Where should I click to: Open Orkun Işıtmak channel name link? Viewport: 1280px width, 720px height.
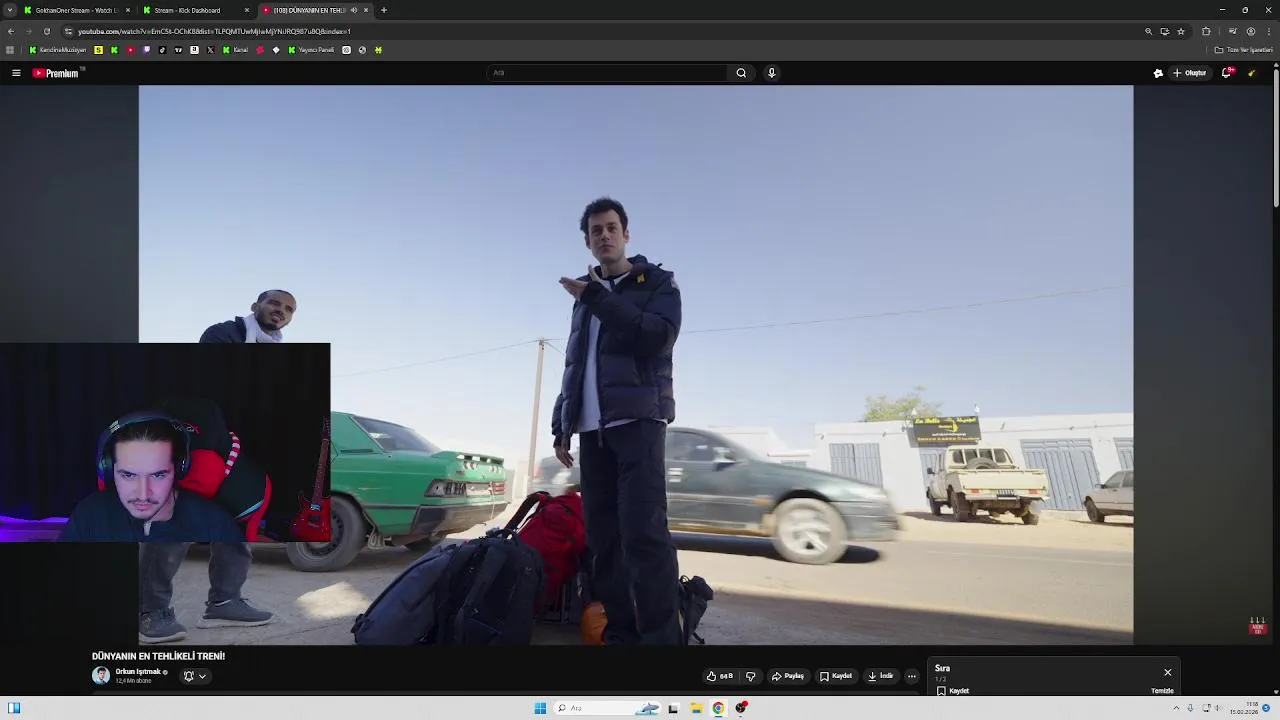click(x=138, y=672)
